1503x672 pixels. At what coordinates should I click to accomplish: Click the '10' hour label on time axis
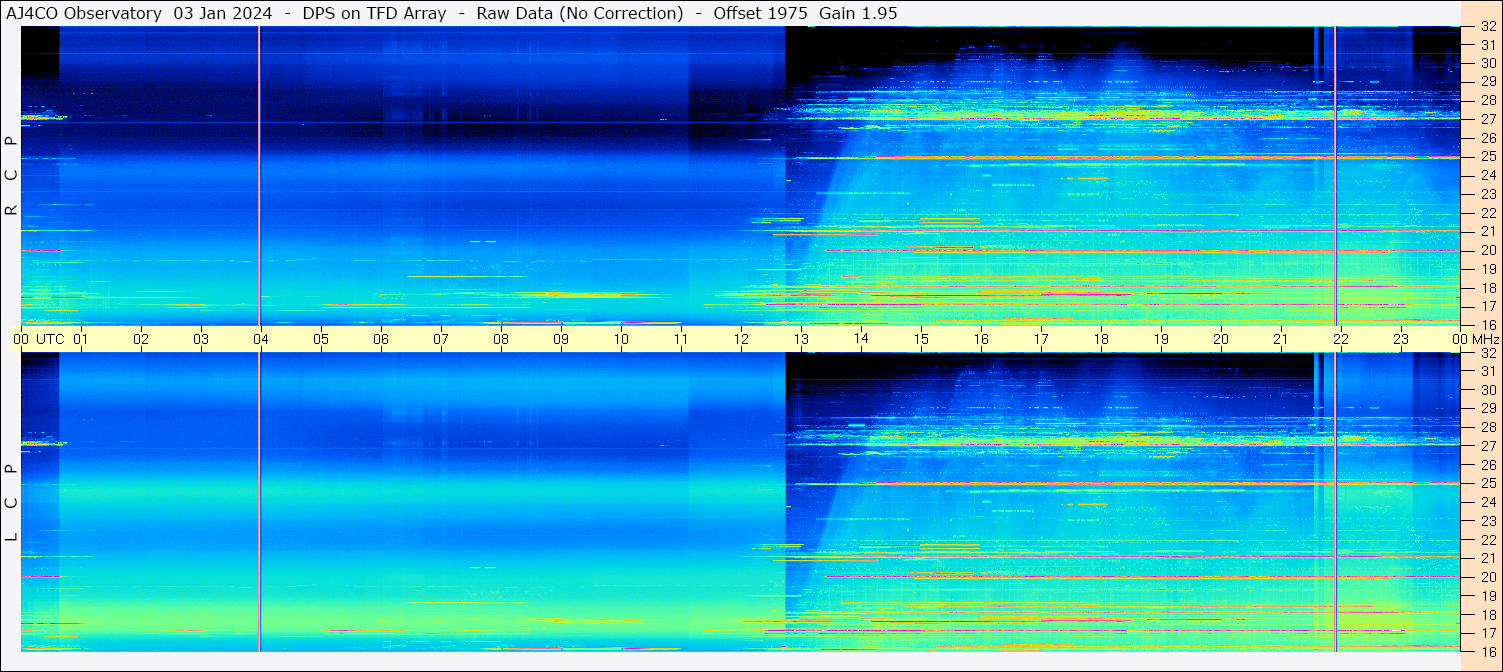(621, 339)
